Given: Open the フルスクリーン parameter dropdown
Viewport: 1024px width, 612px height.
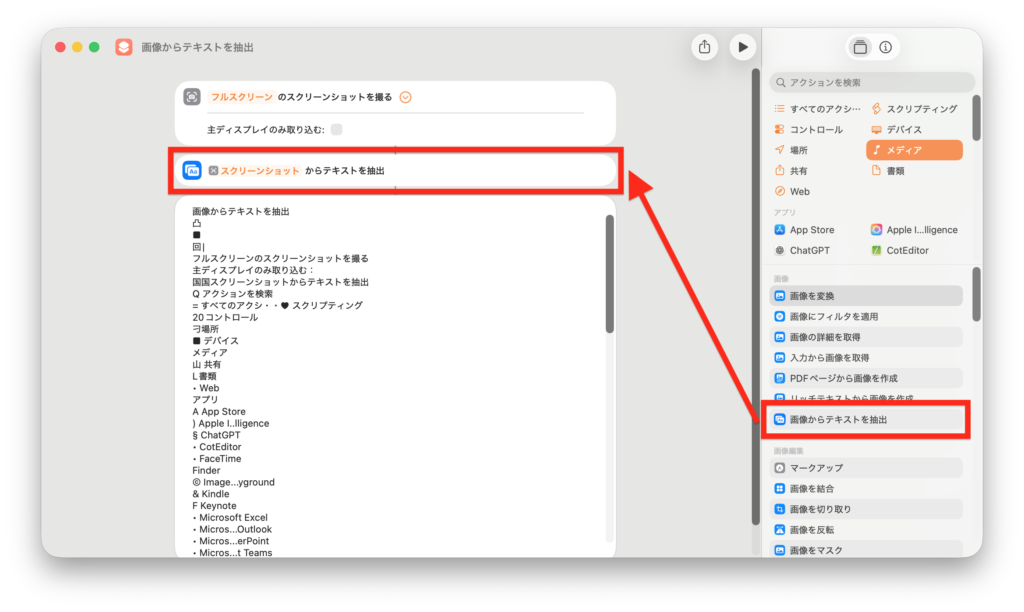Looking at the screenshot, I should 241,97.
